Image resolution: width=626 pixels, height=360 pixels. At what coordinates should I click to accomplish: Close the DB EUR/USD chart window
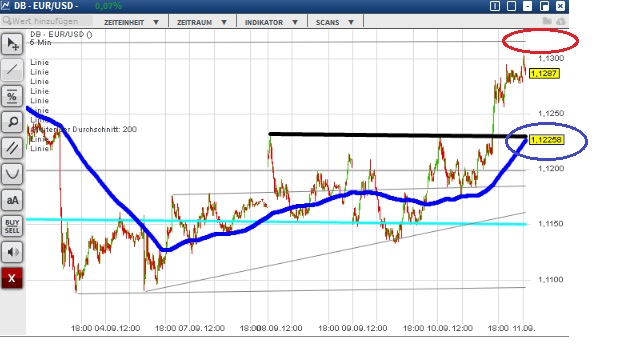[561, 6]
